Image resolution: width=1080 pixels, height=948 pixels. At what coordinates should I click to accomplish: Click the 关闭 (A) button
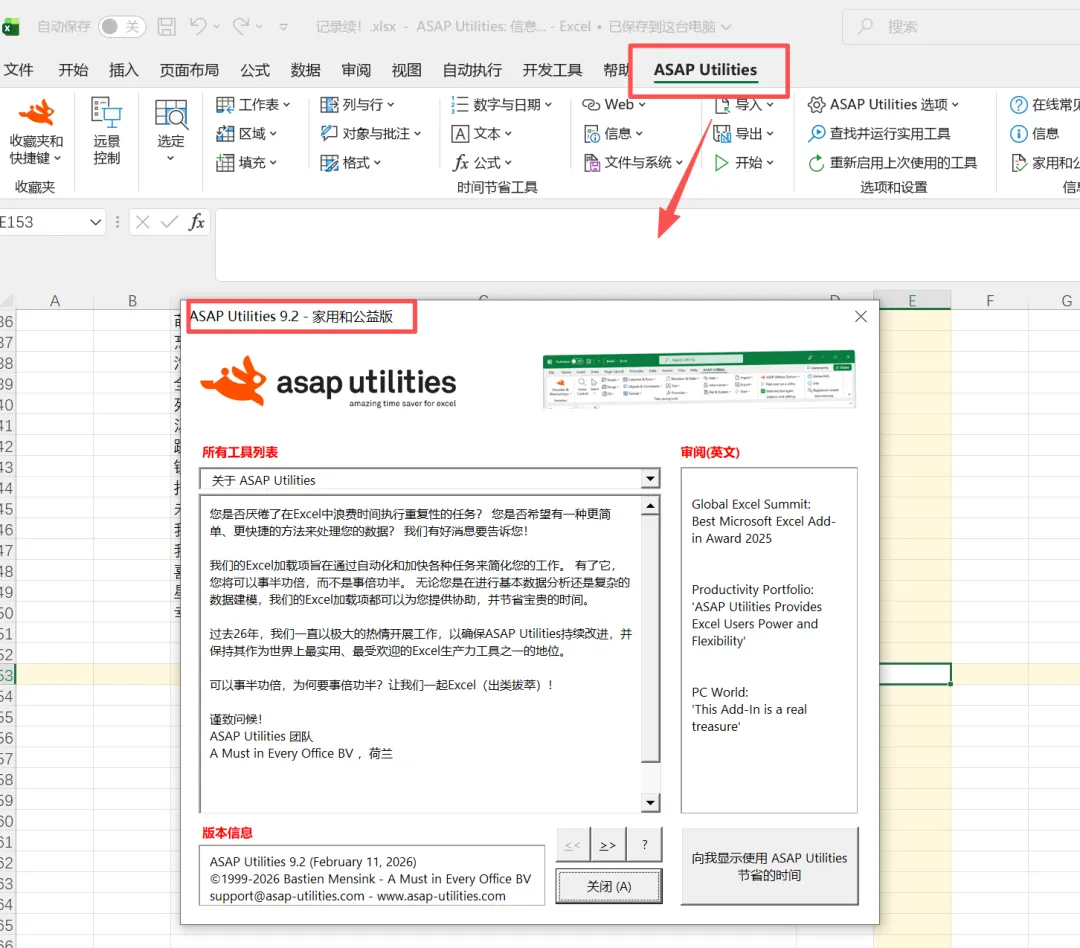coord(609,886)
